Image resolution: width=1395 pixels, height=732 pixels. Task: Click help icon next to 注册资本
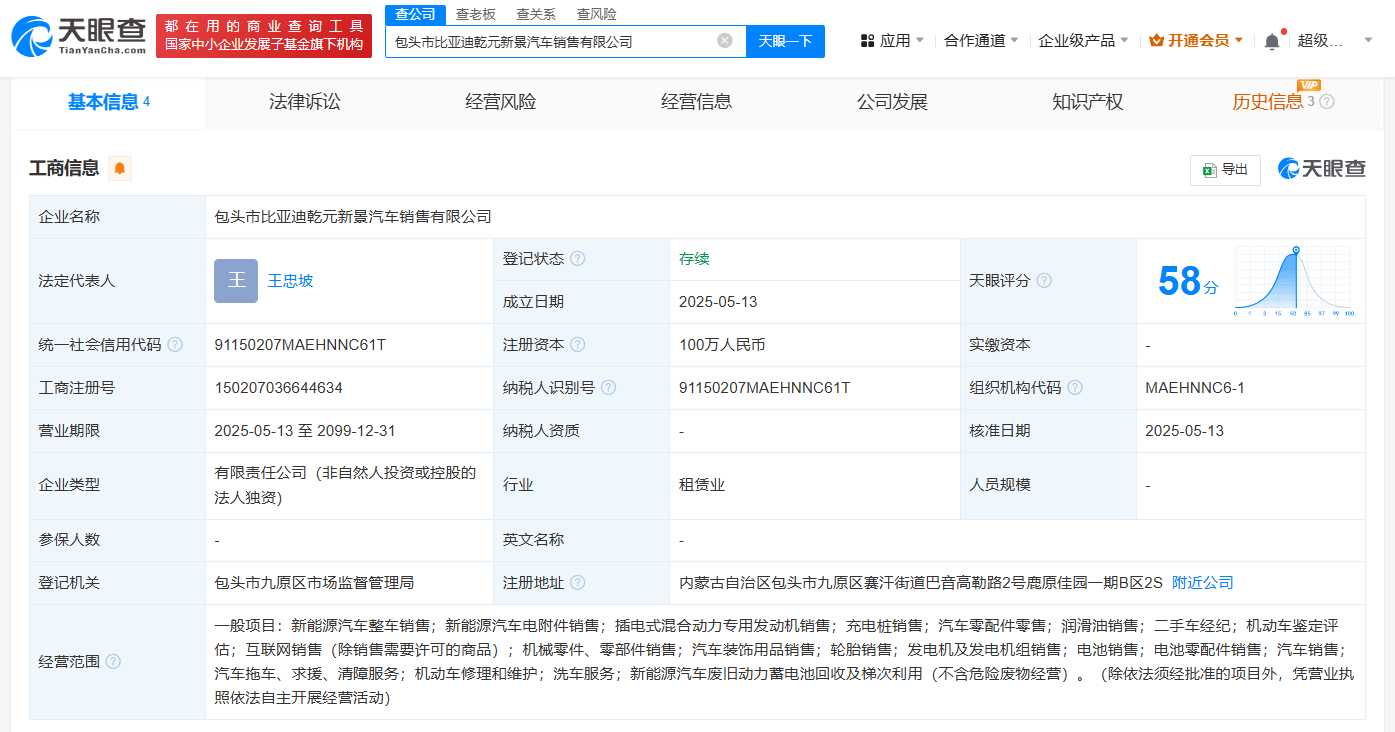[577, 345]
